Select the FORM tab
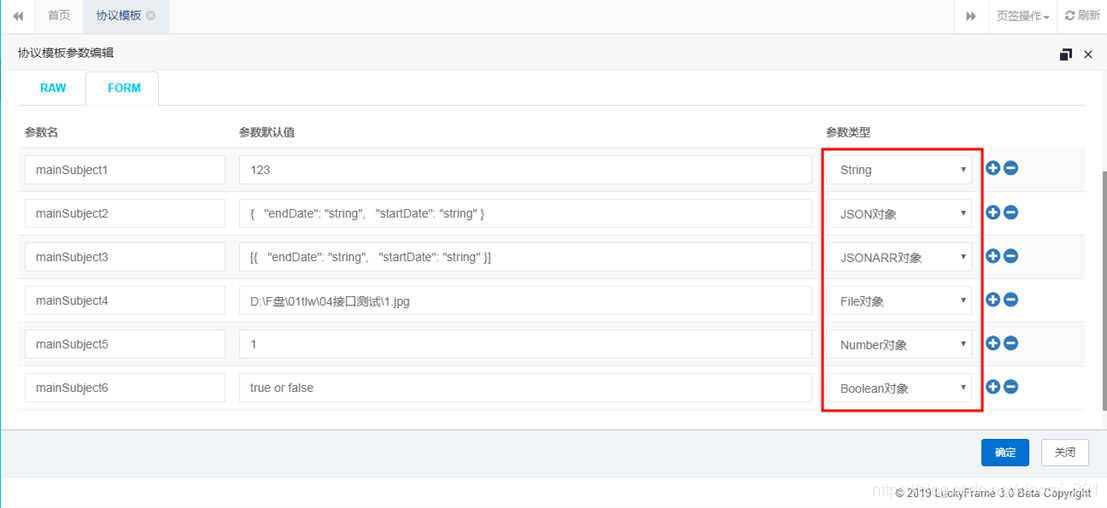 click(x=124, y=88)
